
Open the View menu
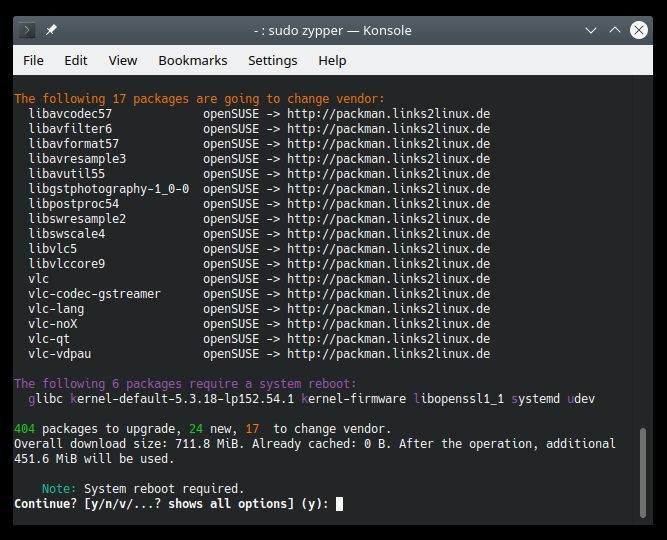pyautogui.click(x=123, y=60)
